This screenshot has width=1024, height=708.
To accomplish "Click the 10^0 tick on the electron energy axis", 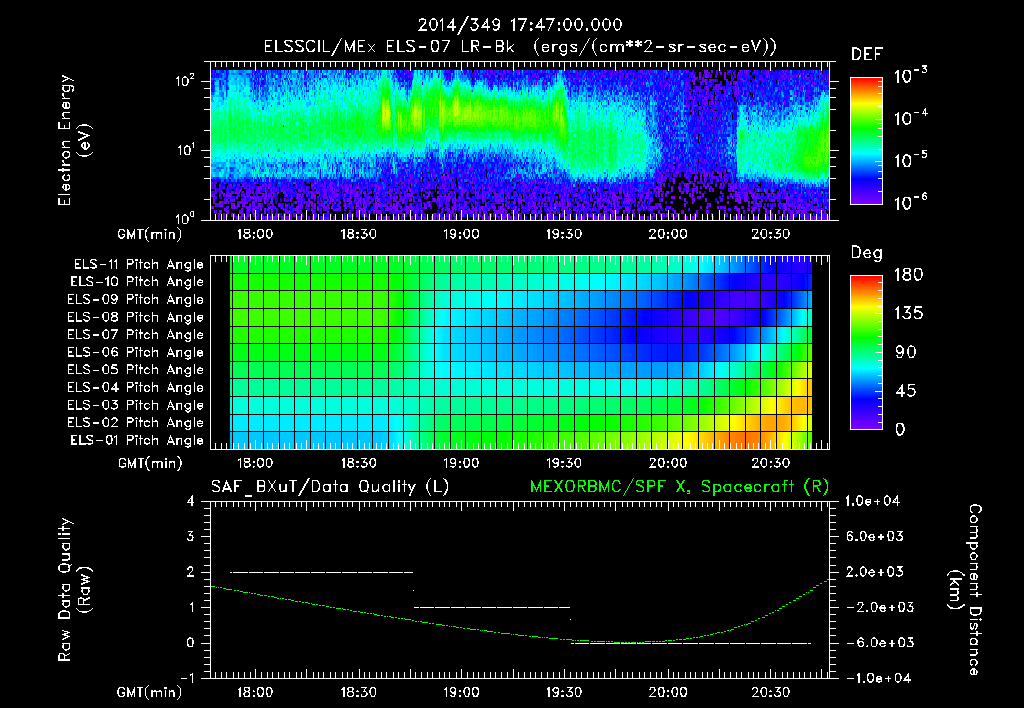I will (x=185, y=217).
